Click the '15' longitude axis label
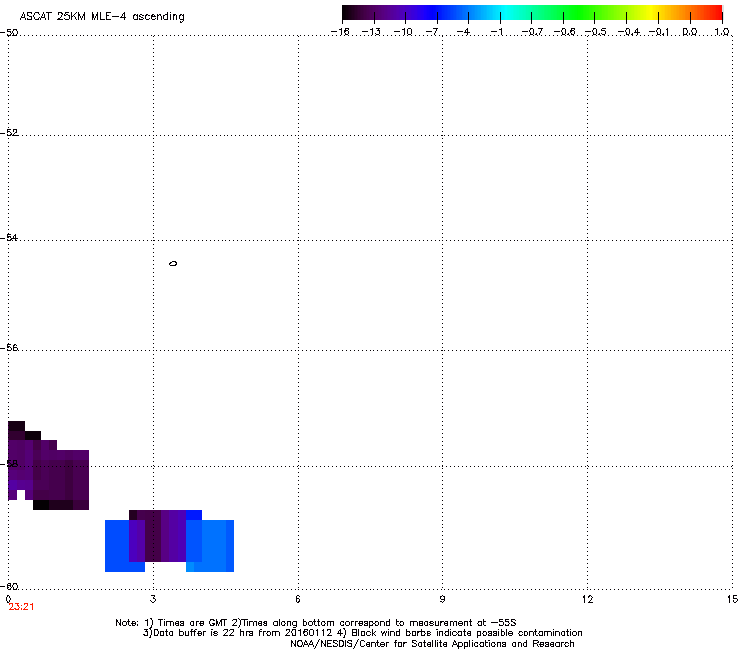Viewport: 740px width, 650px height. [x=732, y=599]
